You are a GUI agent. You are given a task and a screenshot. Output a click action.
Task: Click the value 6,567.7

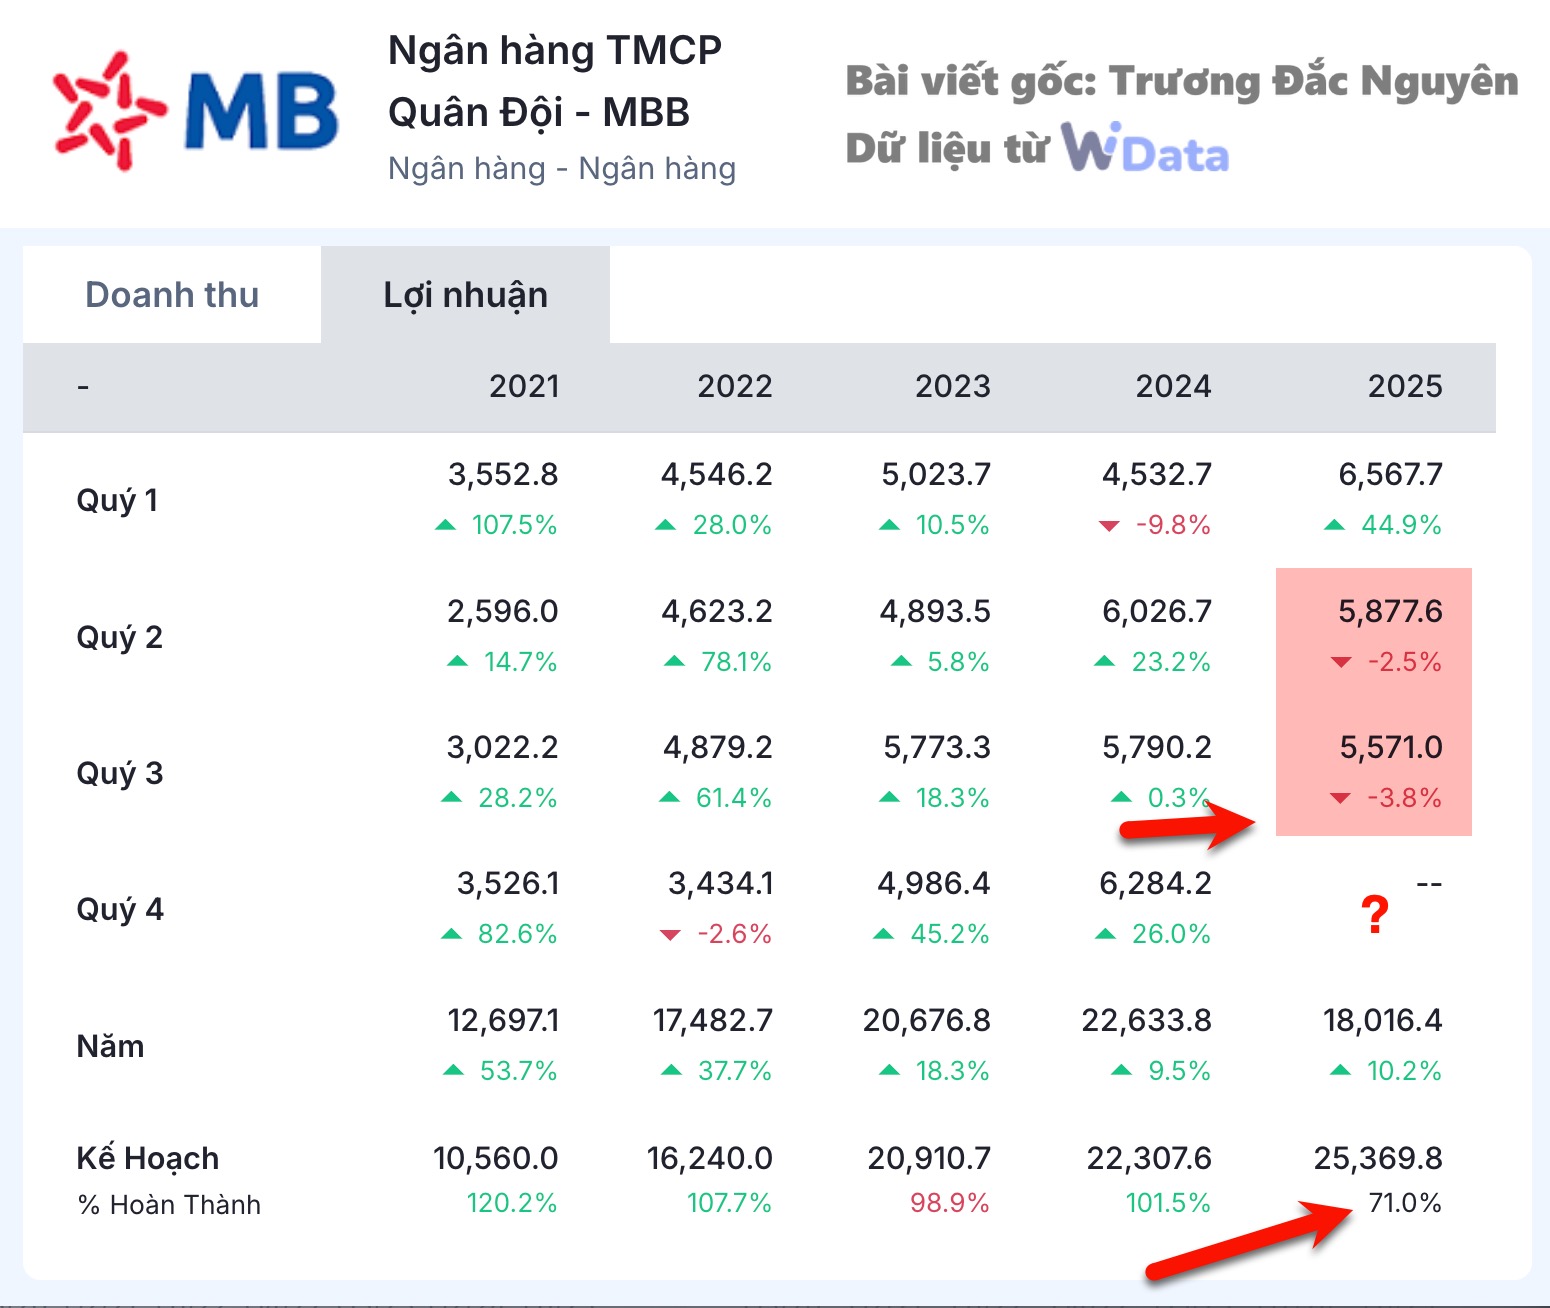(x=1391, y=474)
